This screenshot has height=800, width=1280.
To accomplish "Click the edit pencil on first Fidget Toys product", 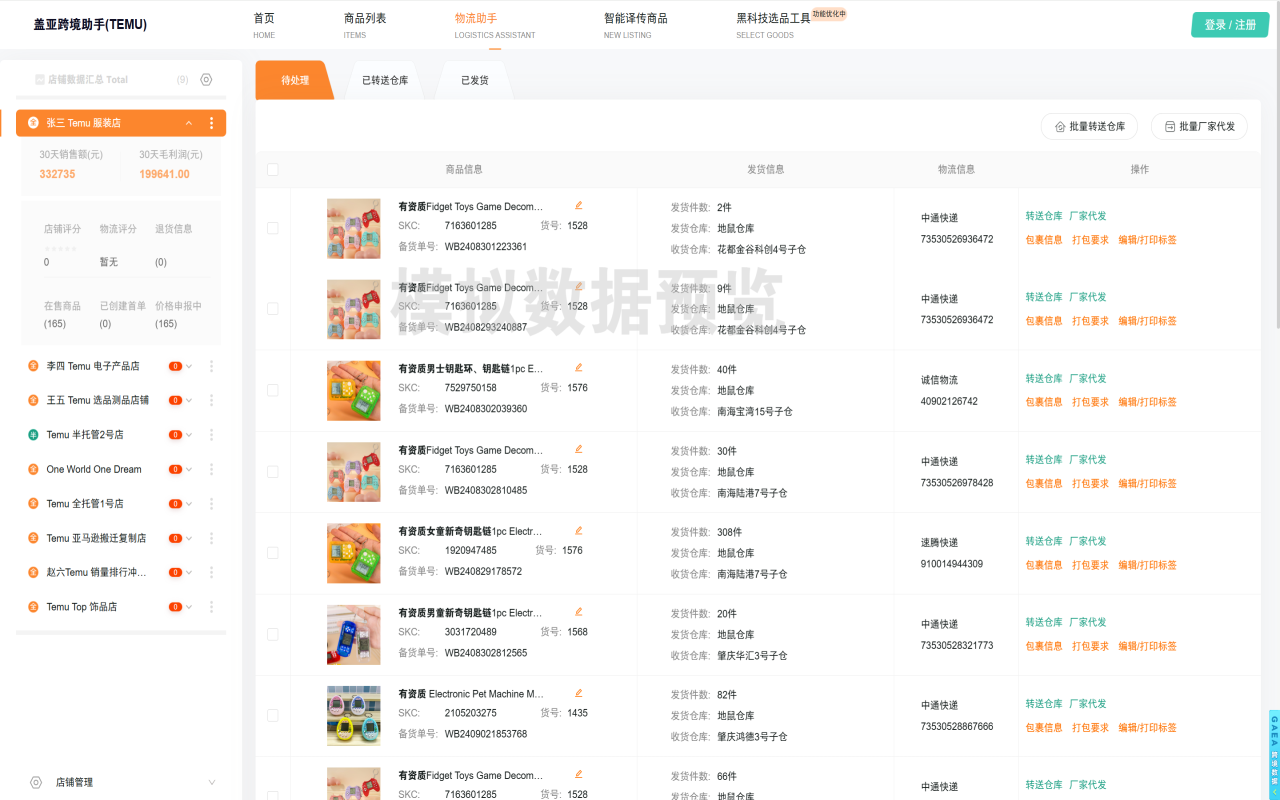I will pyautogui.click(x=578, y=203).
